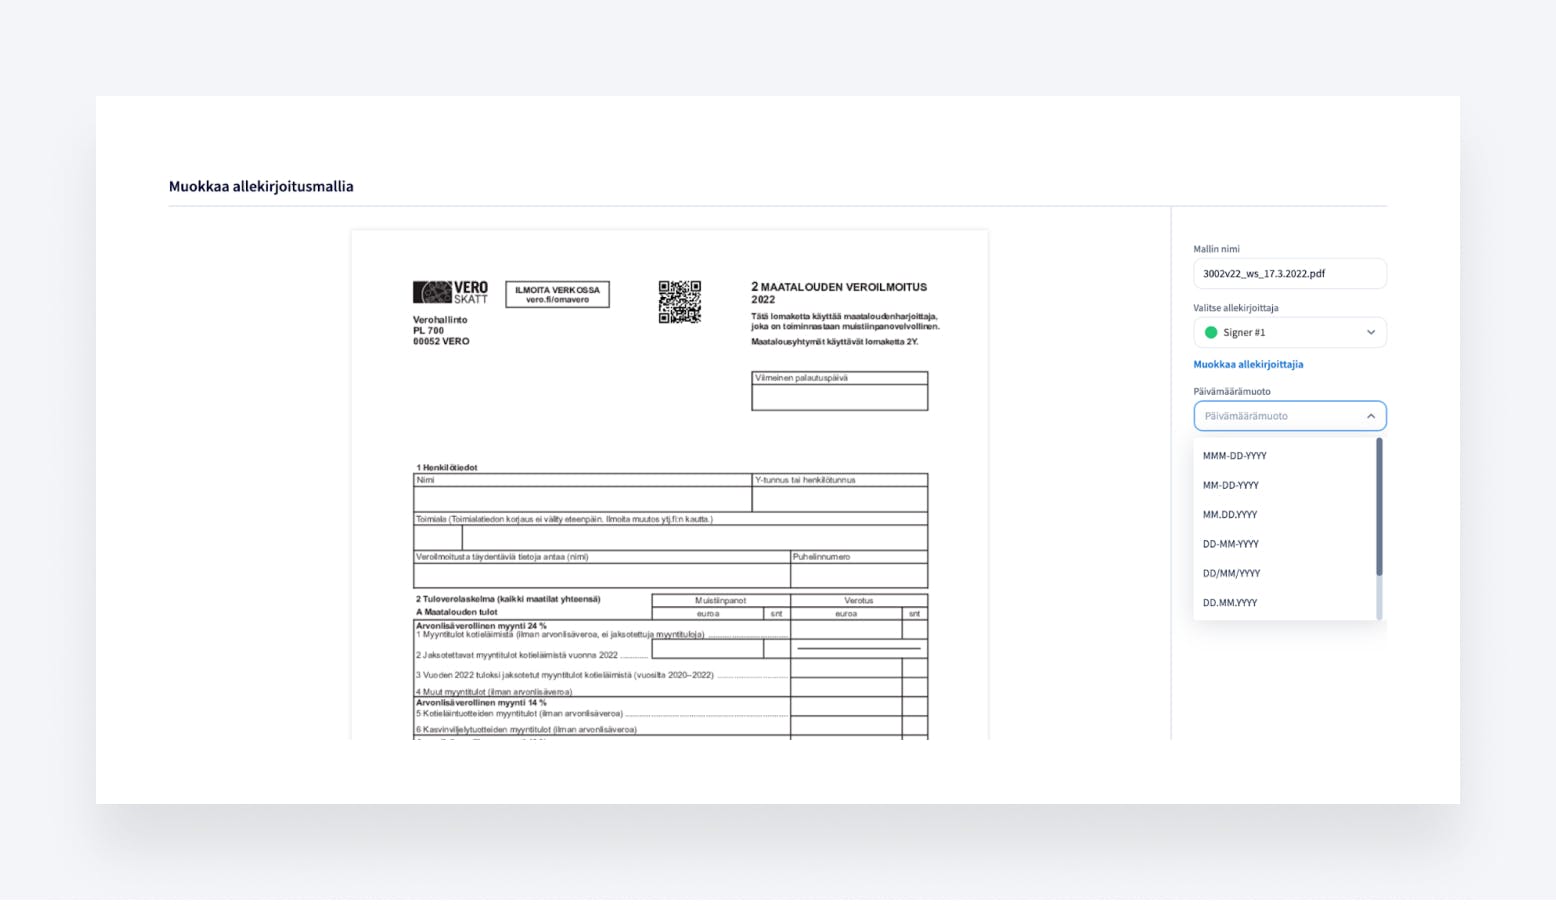Click the 'Ilmoita verkossa' box in document

coord(557,295)
